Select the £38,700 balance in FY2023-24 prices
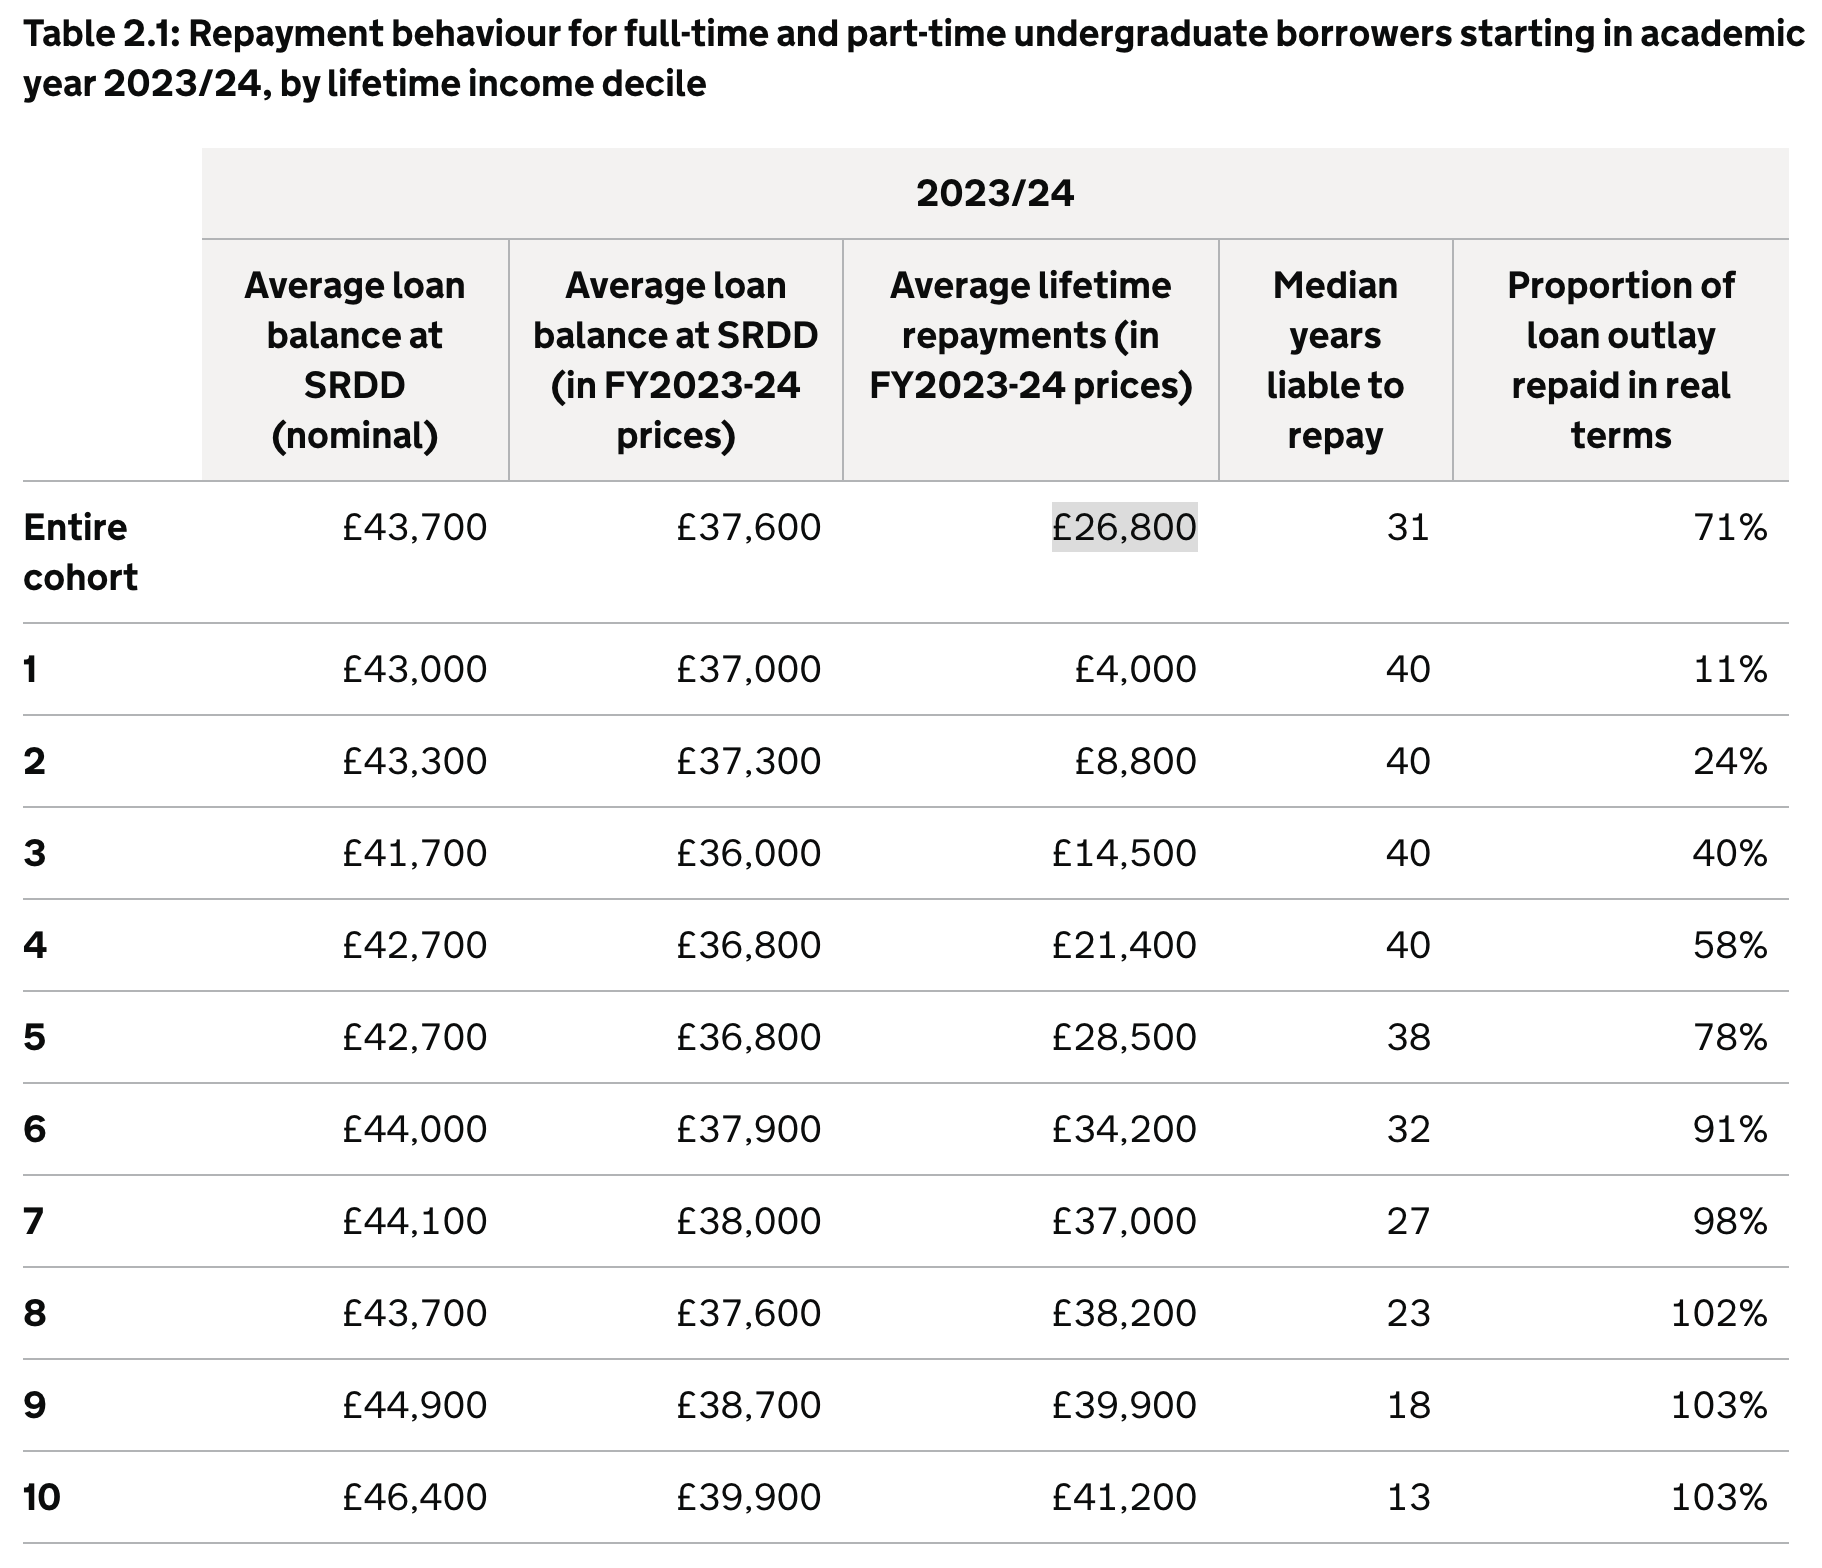The width and height of the screenshot is (1822, 1568). [748, 1405]
